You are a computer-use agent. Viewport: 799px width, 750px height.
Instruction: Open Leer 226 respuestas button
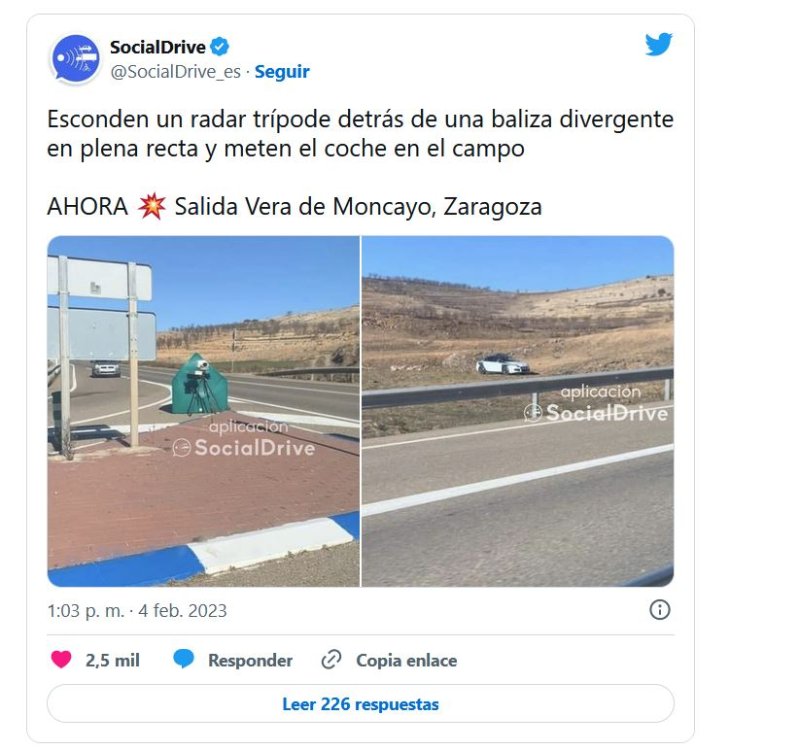click(360, 704)
